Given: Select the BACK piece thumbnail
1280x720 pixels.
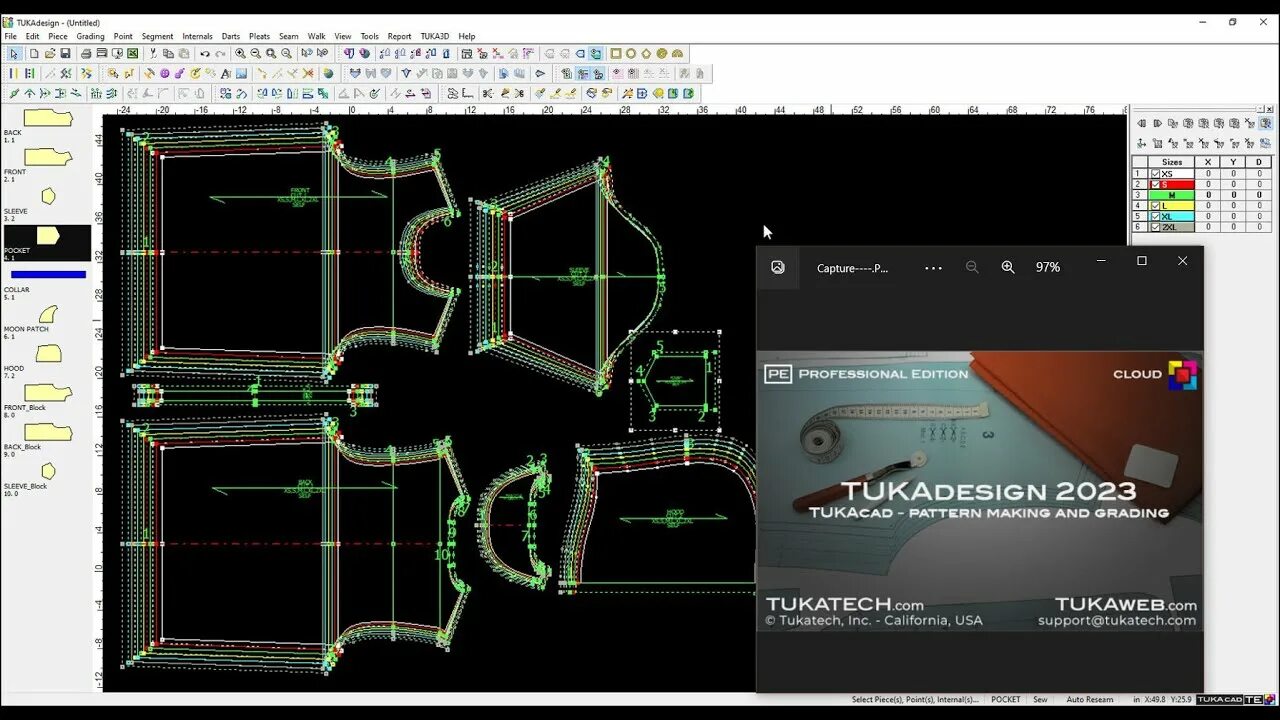Looking at the screenshot, I should (x=48, y=118).
